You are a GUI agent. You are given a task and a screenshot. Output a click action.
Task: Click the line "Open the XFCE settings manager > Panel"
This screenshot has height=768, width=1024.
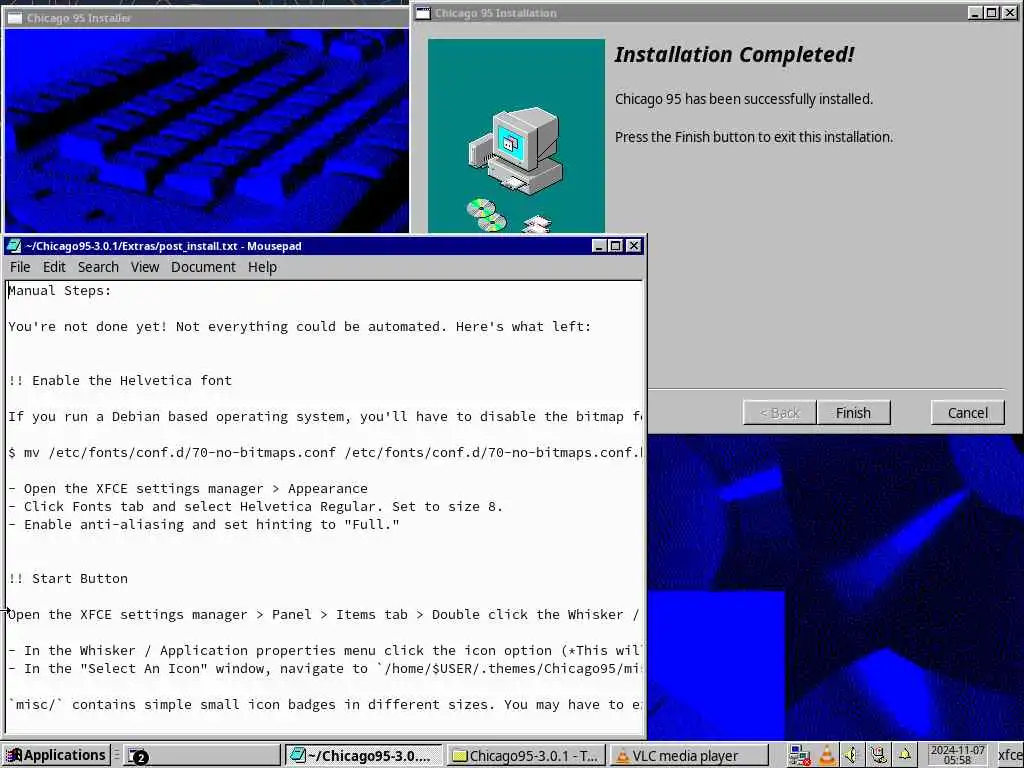(x=325, y=615)
